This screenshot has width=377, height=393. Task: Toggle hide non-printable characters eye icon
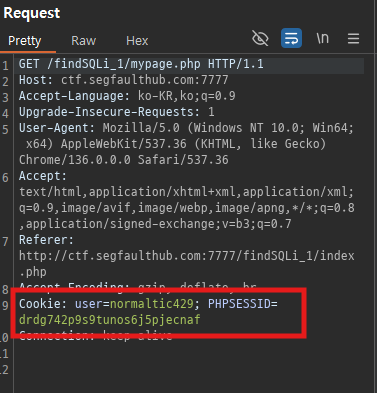point(260,38)
